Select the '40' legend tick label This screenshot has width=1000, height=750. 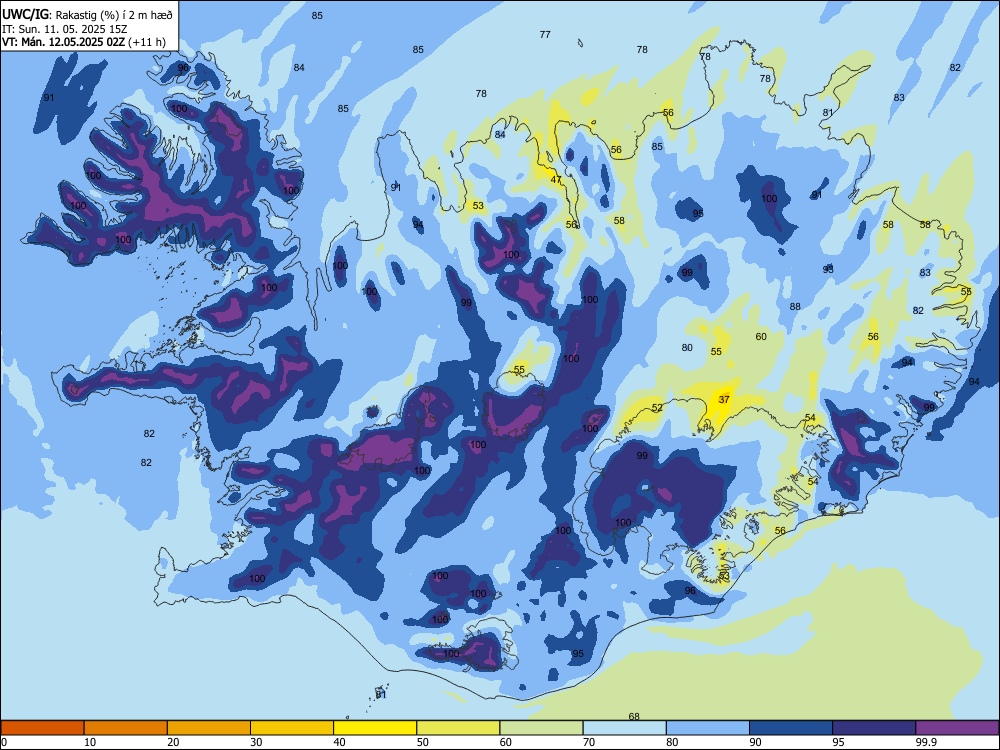point(339,742)
